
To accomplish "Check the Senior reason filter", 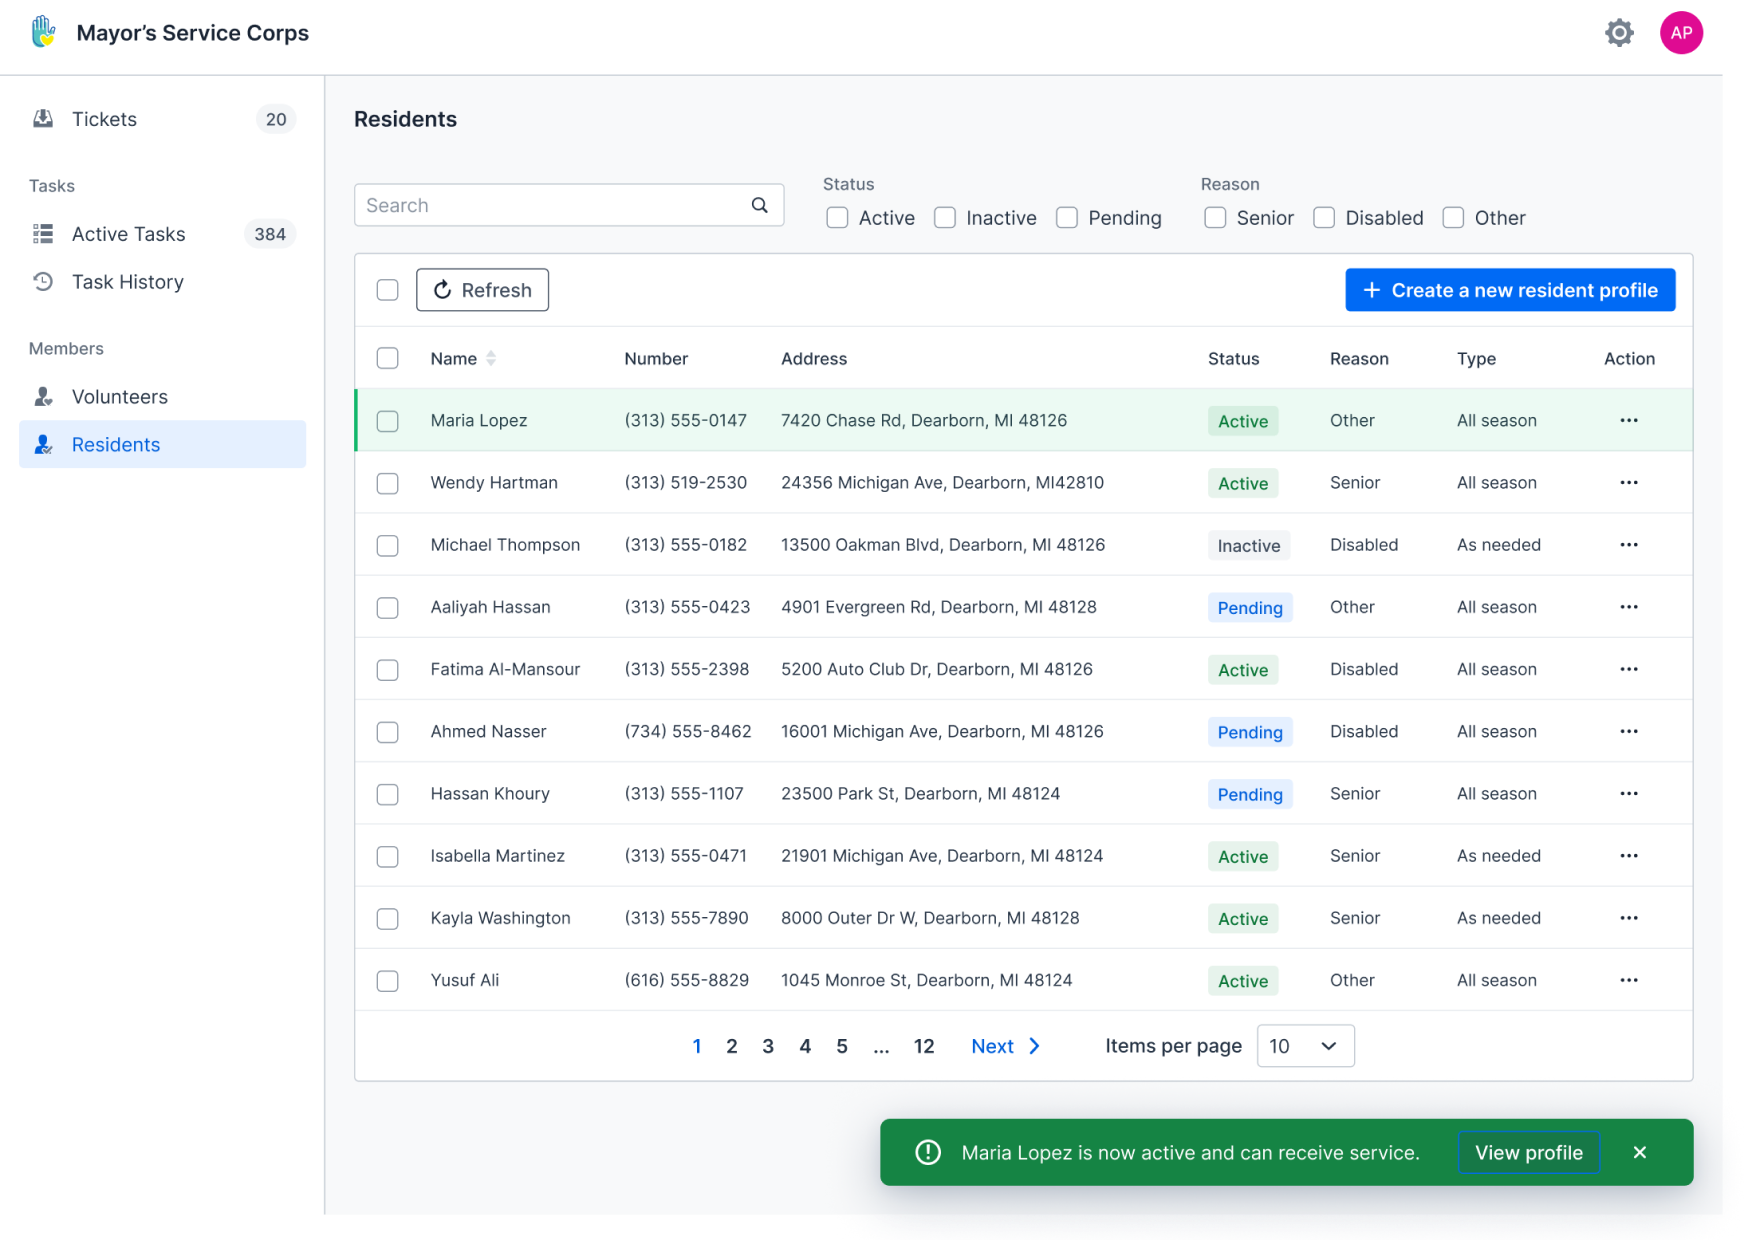I will tap(1215, 218).
